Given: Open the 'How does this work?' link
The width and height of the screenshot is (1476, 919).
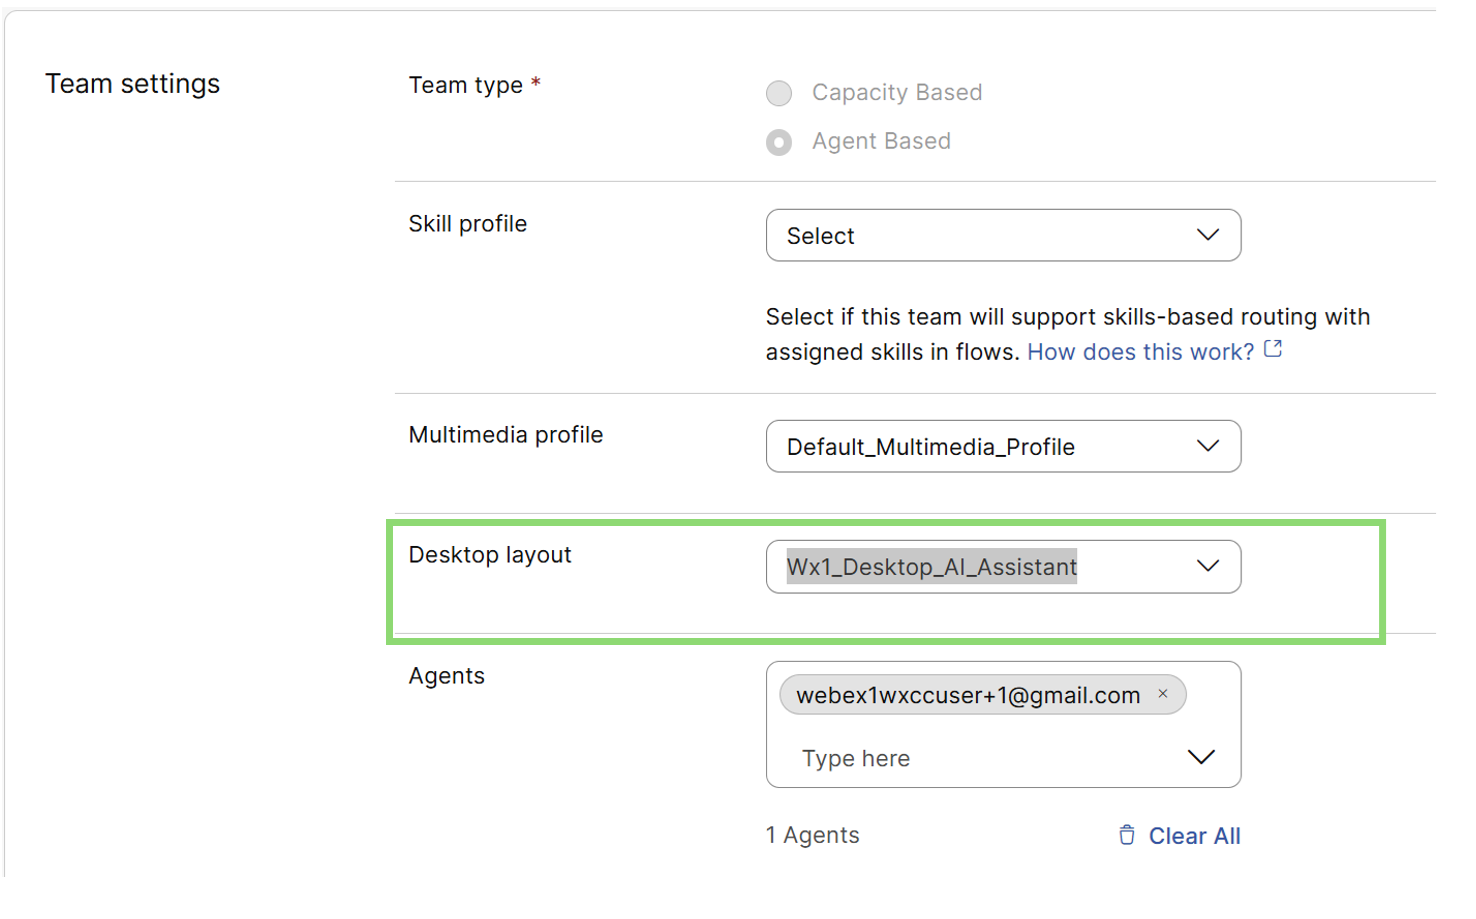Looking at the screenshot, I should [1140, 352].
